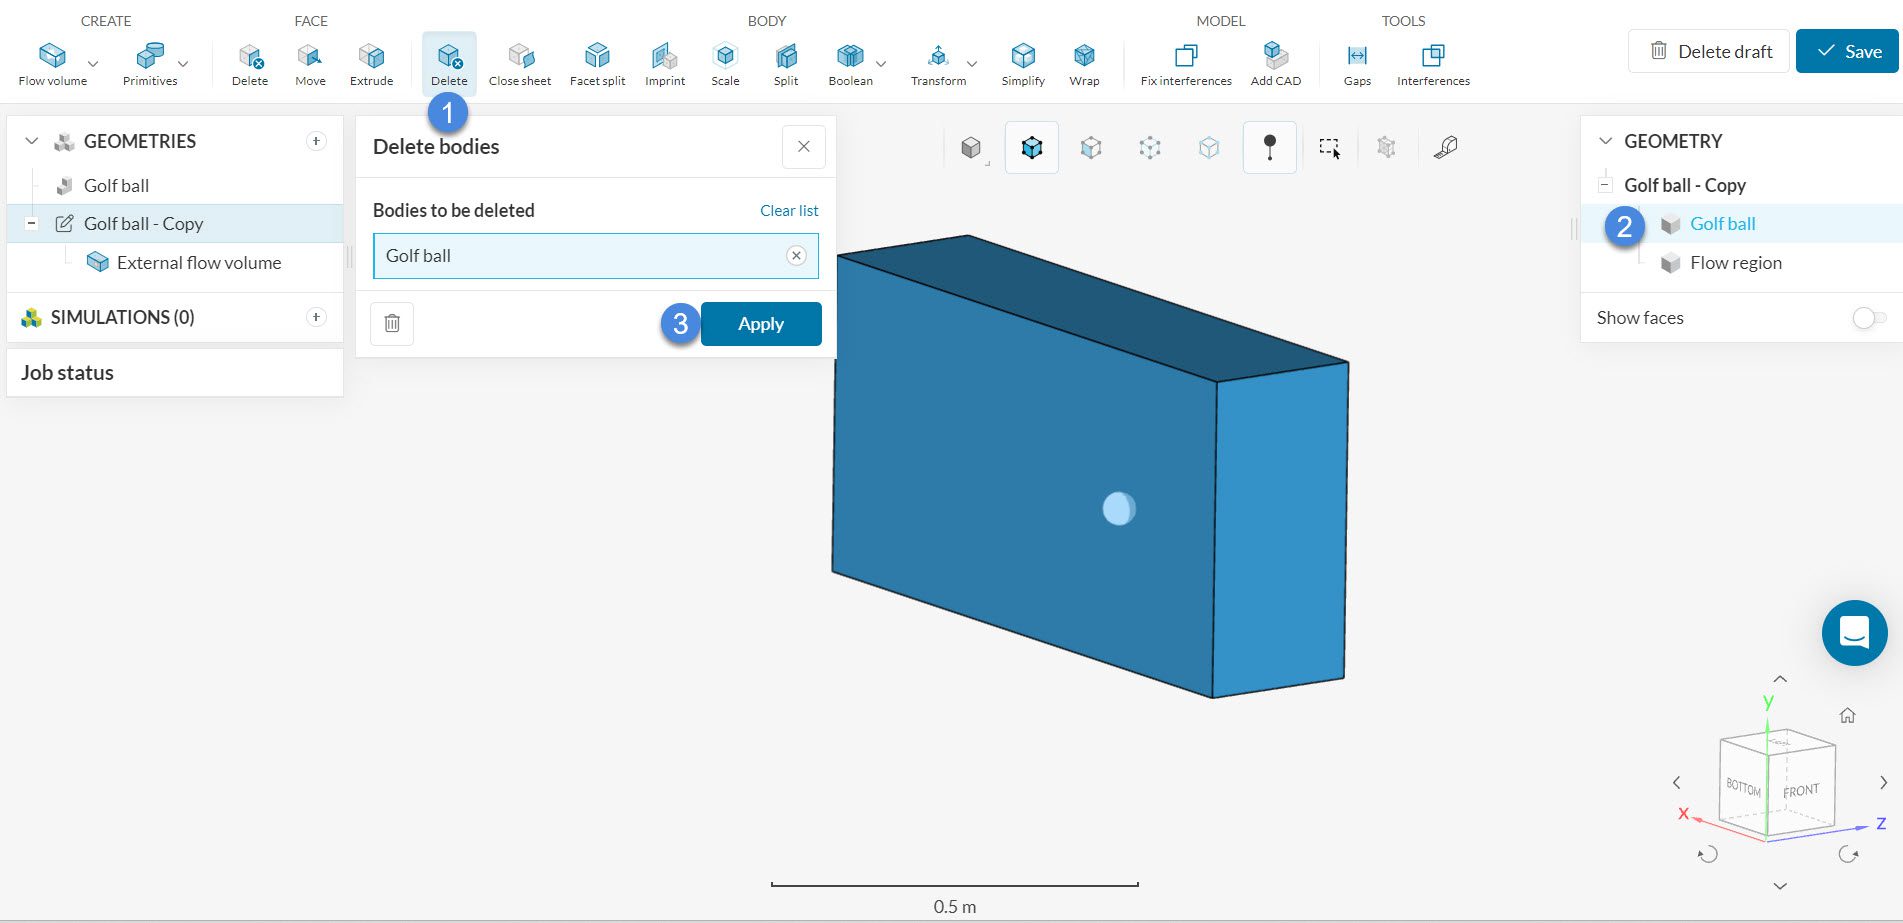Expand the Flow volume dropdown arrow
The height and width of the screenshot is (923, 1903).
pyautogui.click(x=93, y=64)
